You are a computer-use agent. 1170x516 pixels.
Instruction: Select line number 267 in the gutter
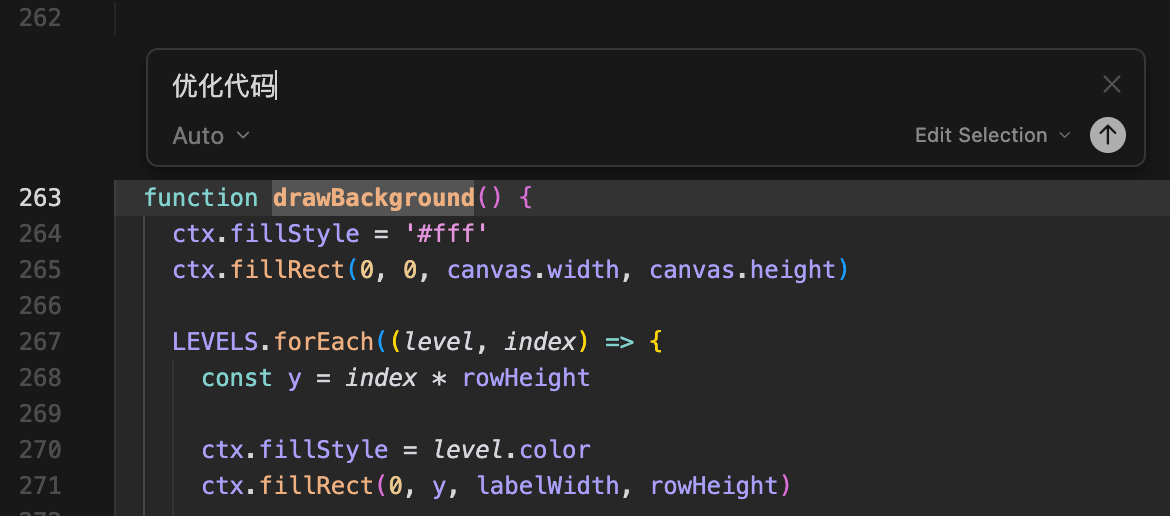pos(40,342)
